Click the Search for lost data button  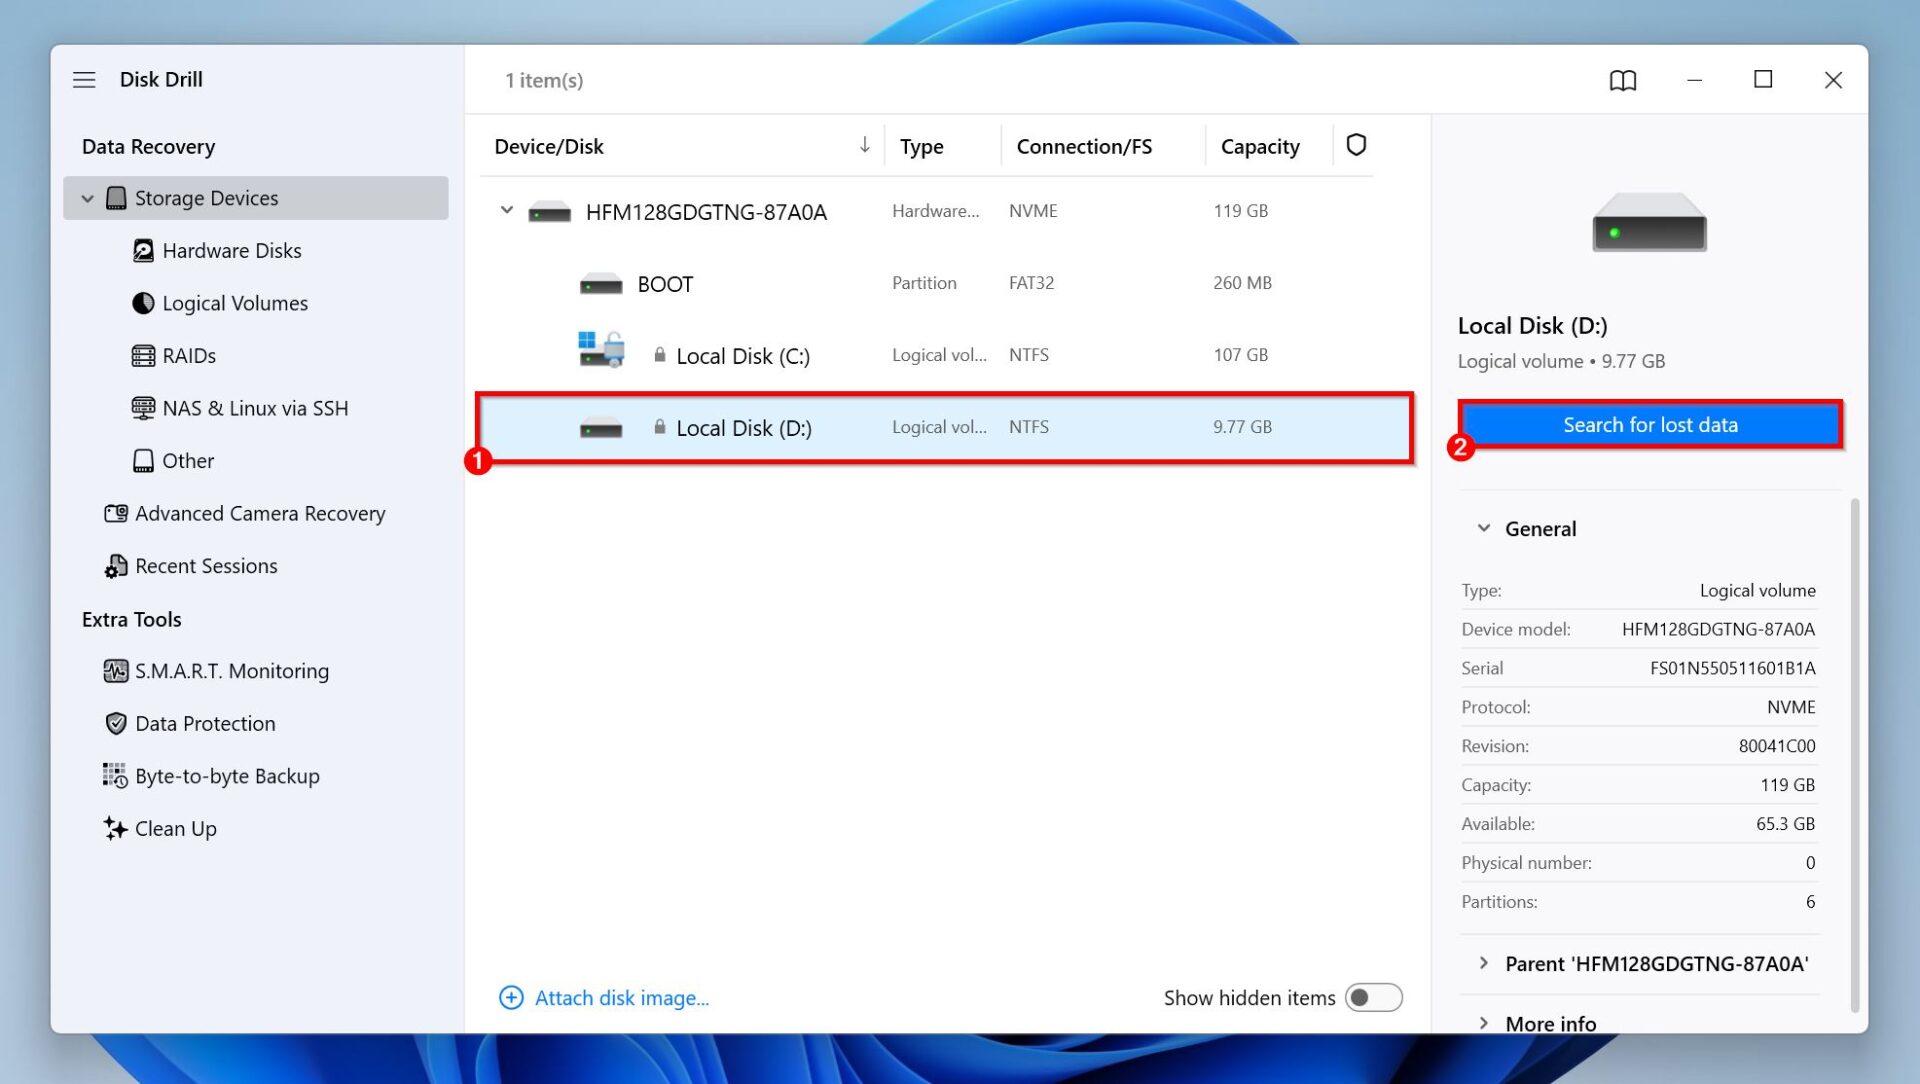point(1650,424)
